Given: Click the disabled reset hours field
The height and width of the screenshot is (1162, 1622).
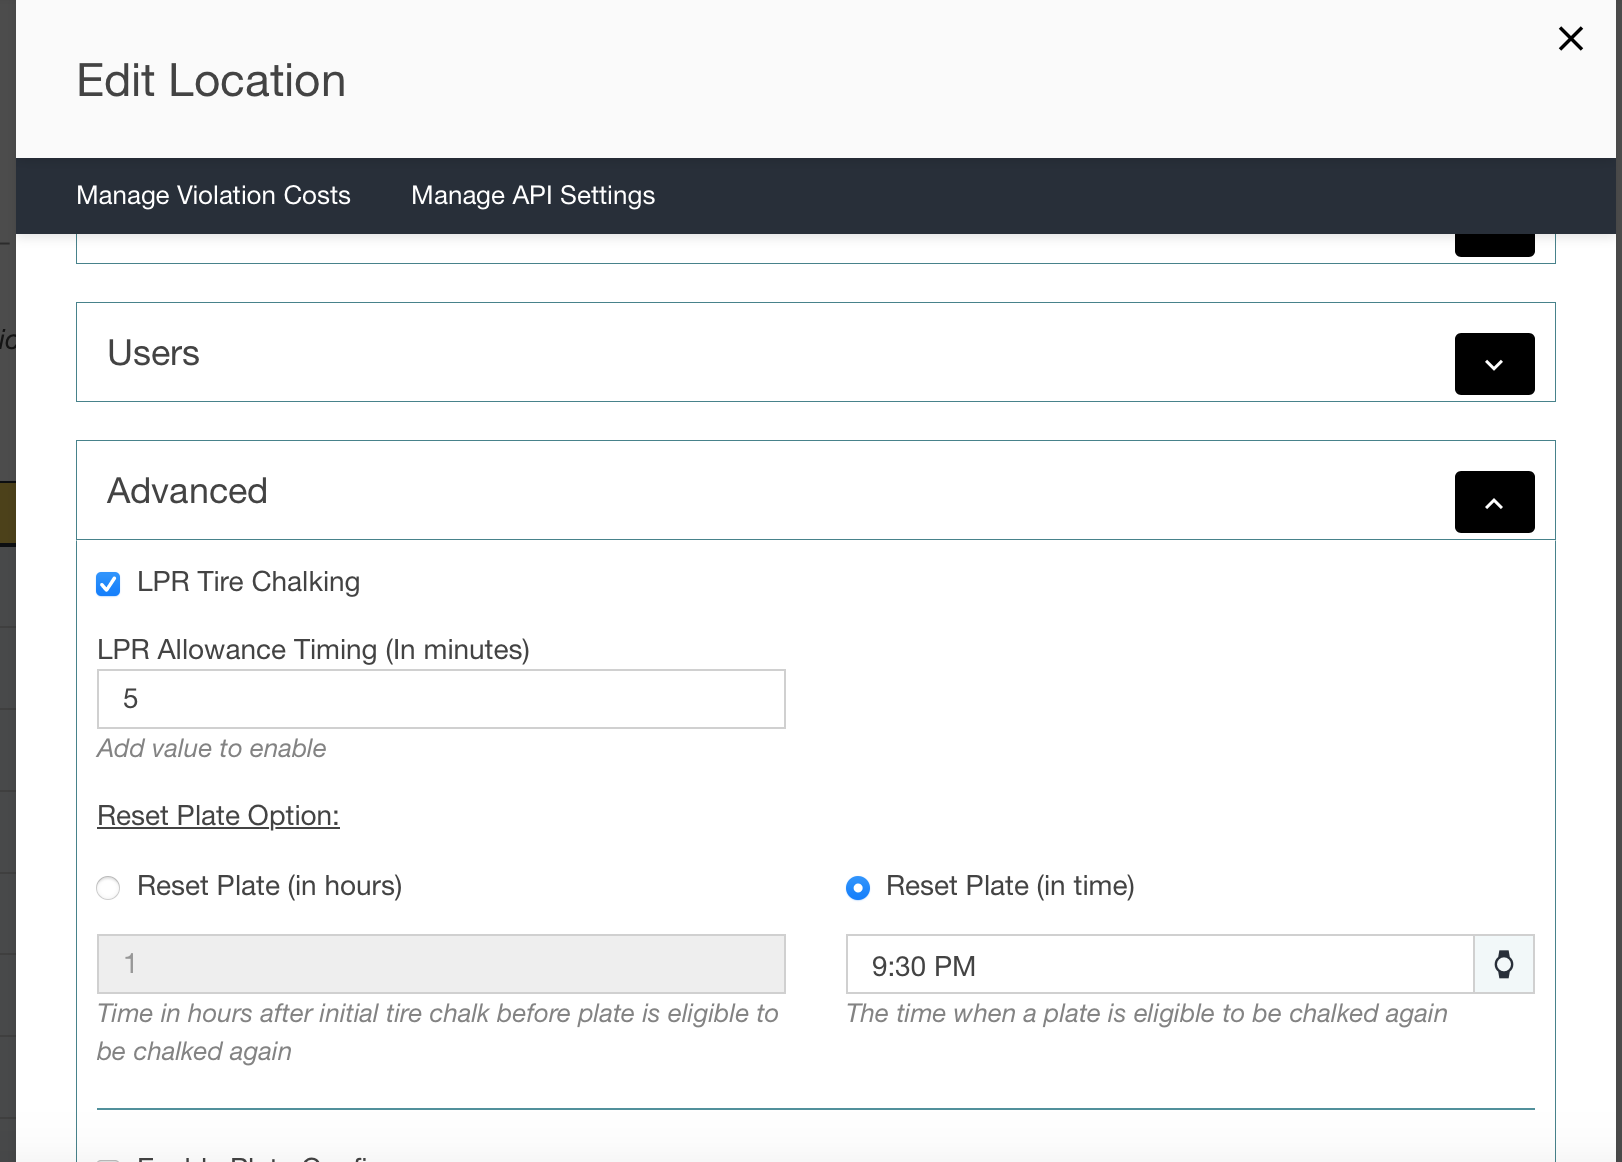Looking at the screenshot, I should [x=440, y=964].
